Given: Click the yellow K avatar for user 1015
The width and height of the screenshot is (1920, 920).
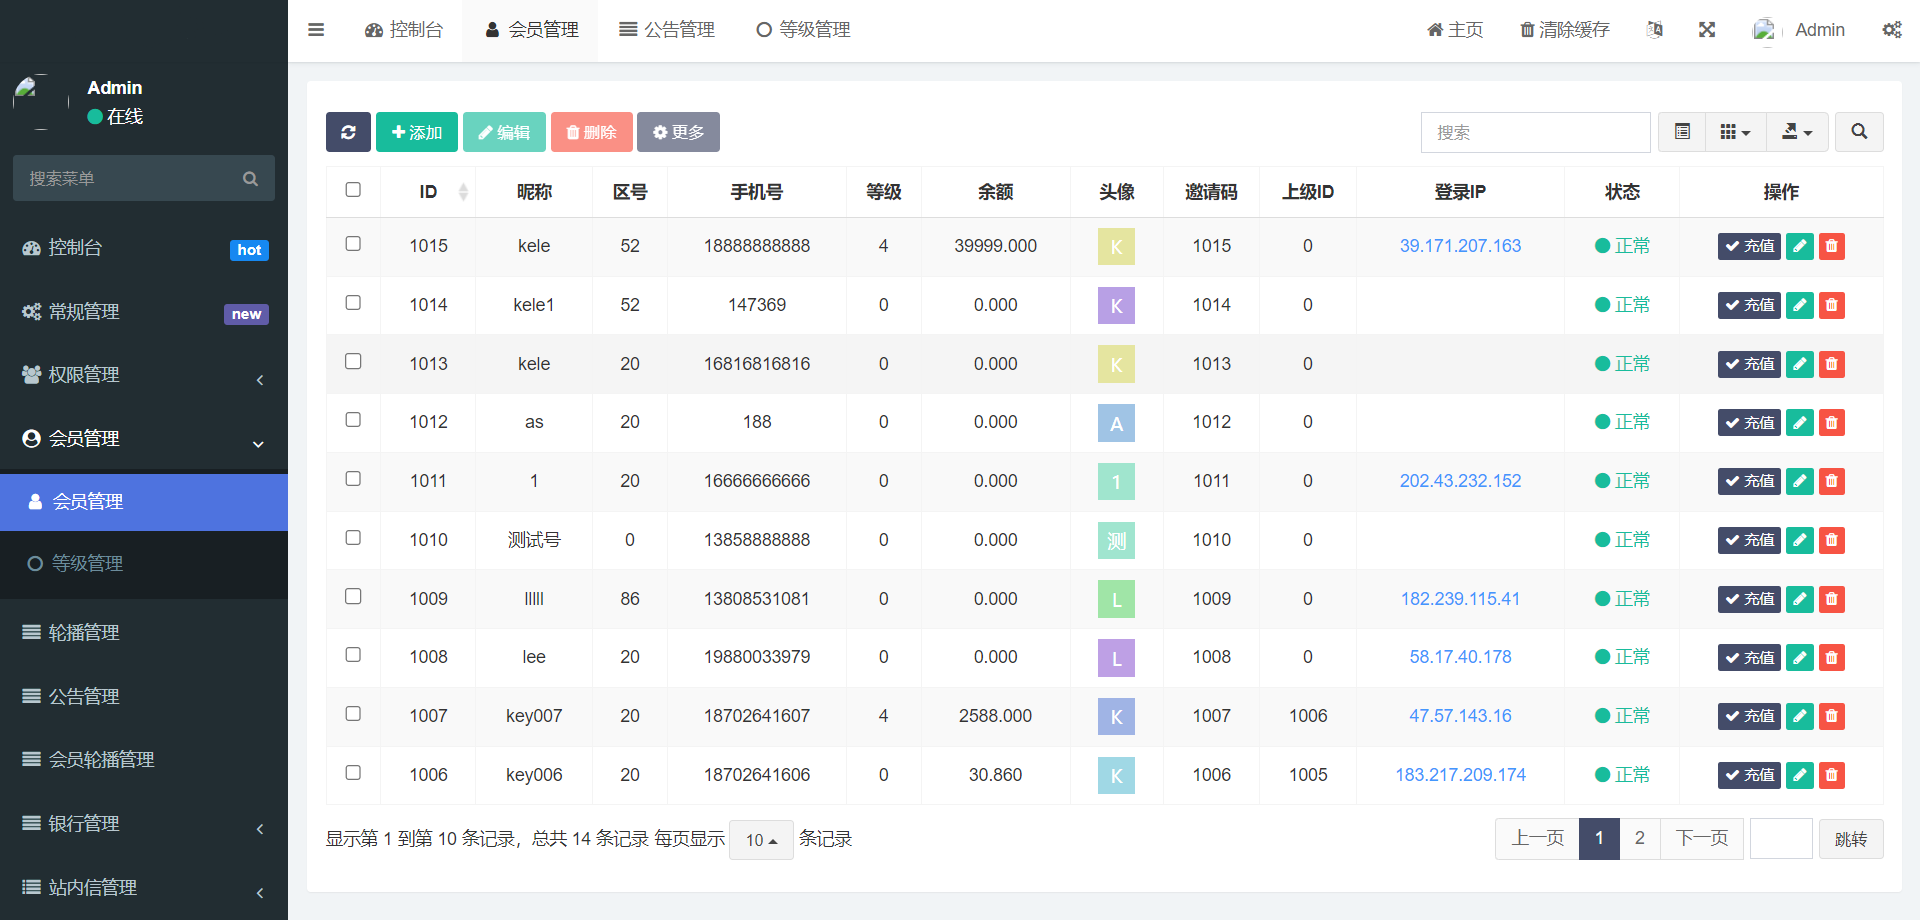Looking at the screenshot, I should 1116,247.
